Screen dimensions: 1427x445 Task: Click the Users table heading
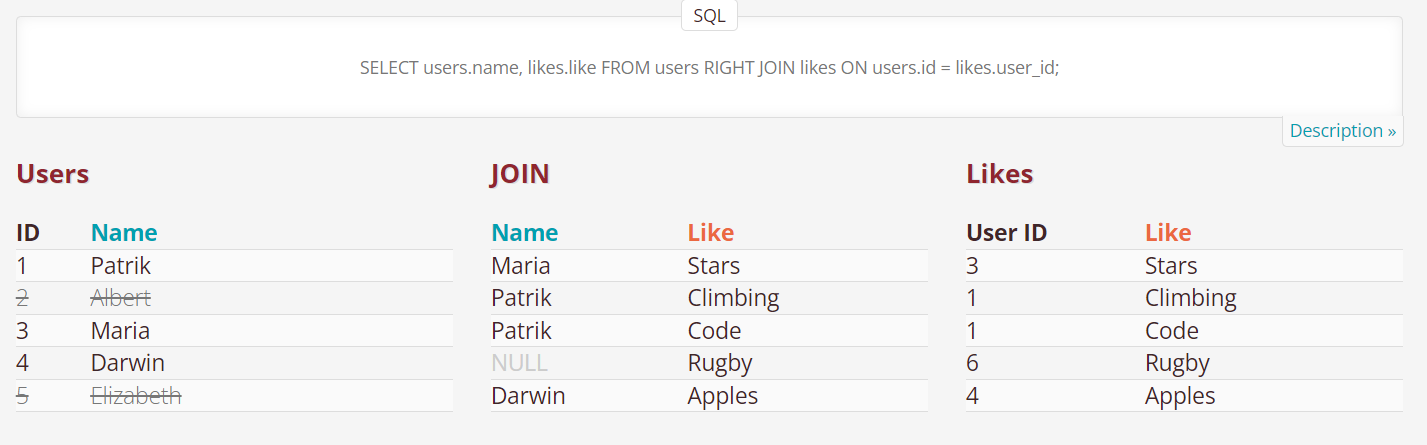(53, 174)
